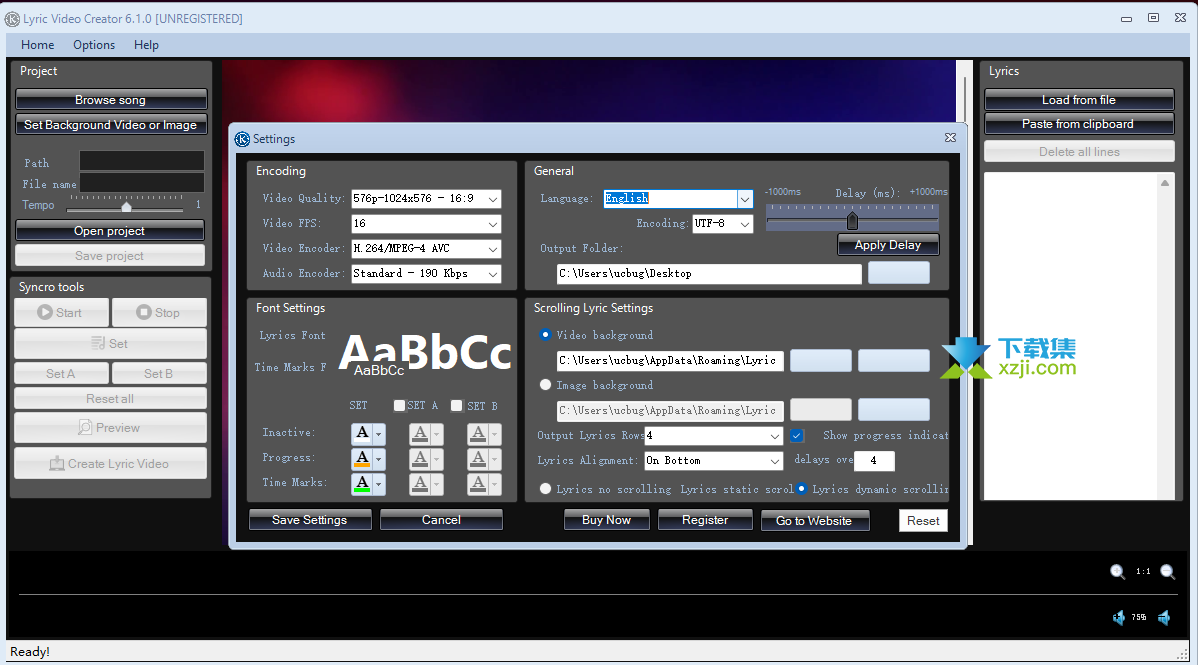The width and height of the screenshot is (1198, 665).
Task: Open the Lyrics Alignment dropdown
Action: 775,461
